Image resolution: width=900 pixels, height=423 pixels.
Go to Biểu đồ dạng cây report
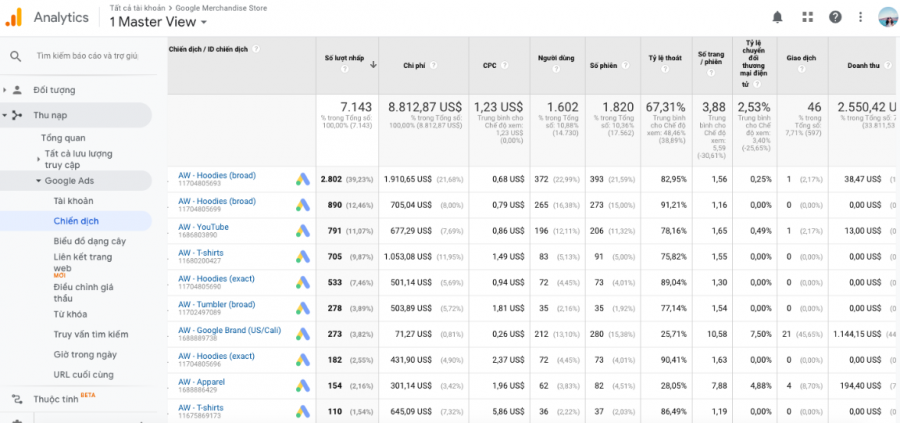click(x=89, y=241)
